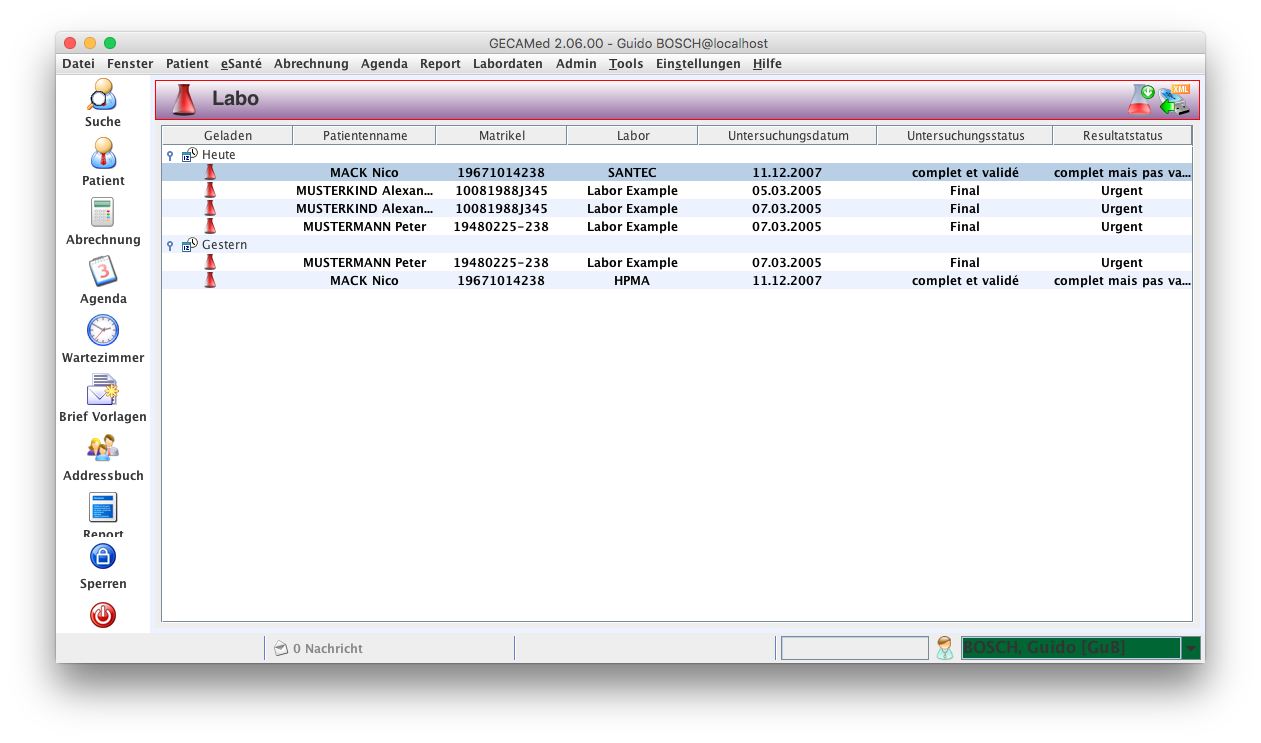Click the Patientenname column header

point(364,135)
